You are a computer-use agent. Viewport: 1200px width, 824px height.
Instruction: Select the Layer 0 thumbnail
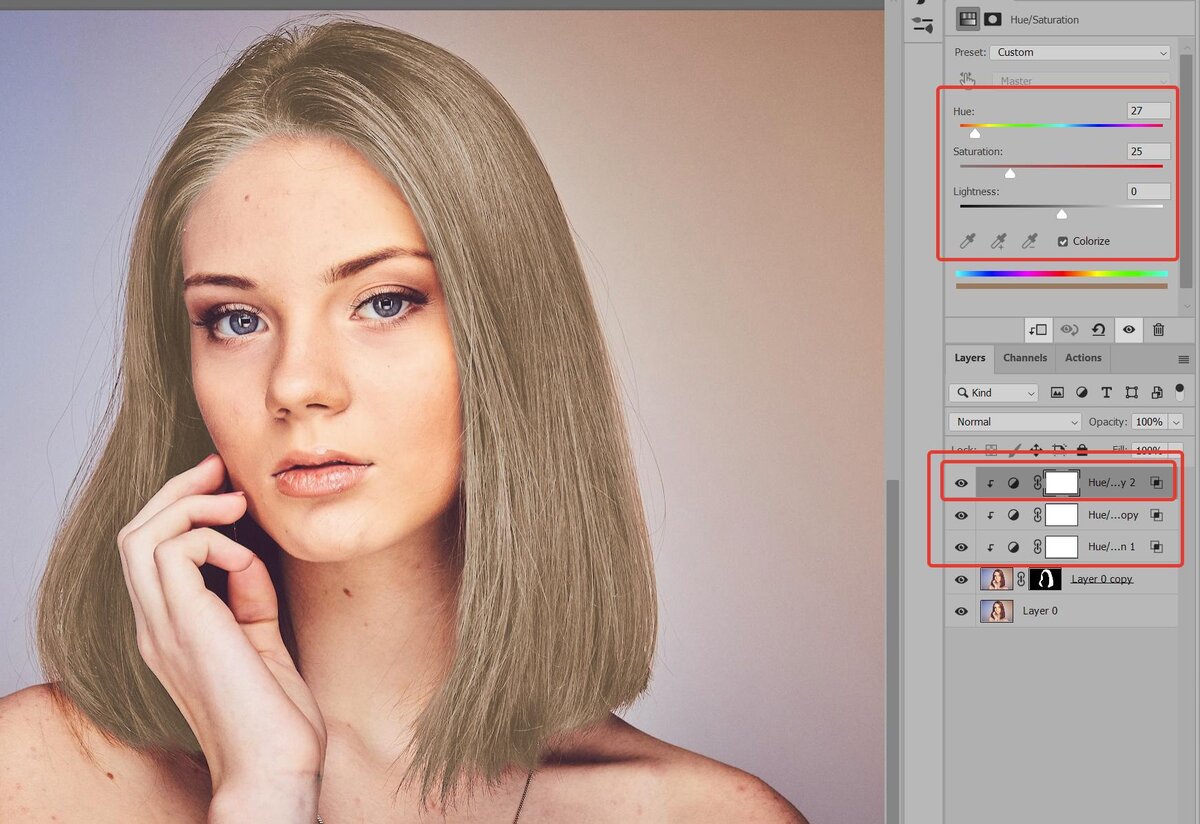click(x=996, y=610)
